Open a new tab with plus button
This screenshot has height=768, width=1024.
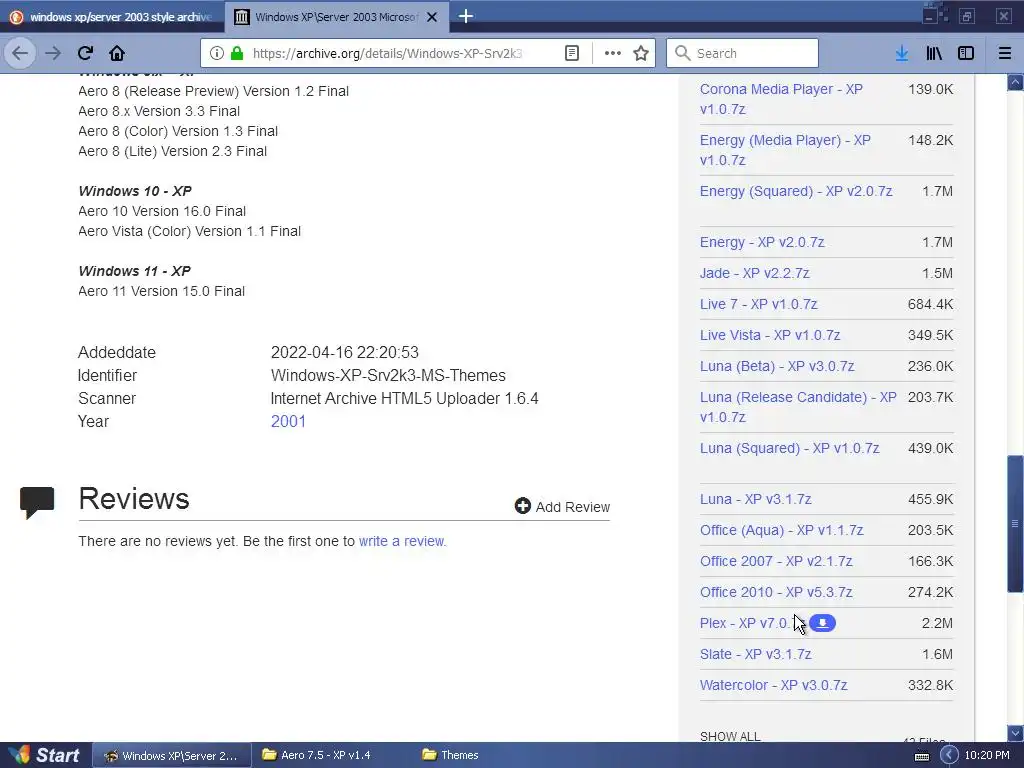point(466,16)
